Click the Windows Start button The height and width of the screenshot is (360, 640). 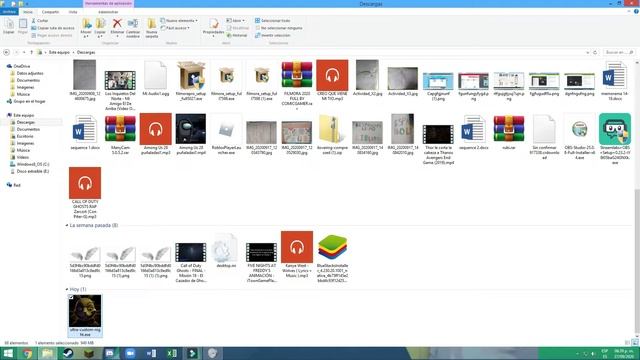8,353
